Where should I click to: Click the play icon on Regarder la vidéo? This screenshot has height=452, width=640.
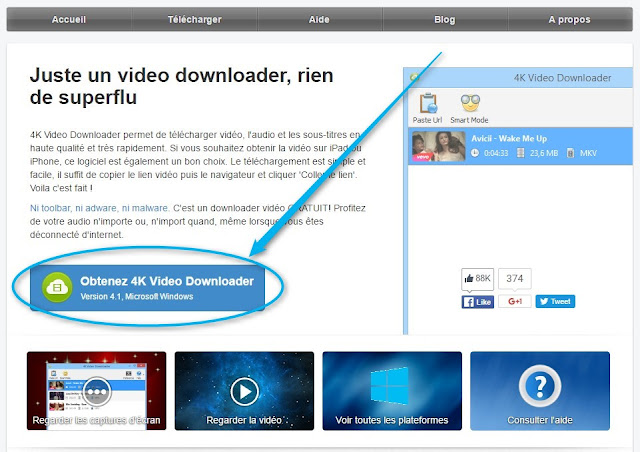(244, 391)
